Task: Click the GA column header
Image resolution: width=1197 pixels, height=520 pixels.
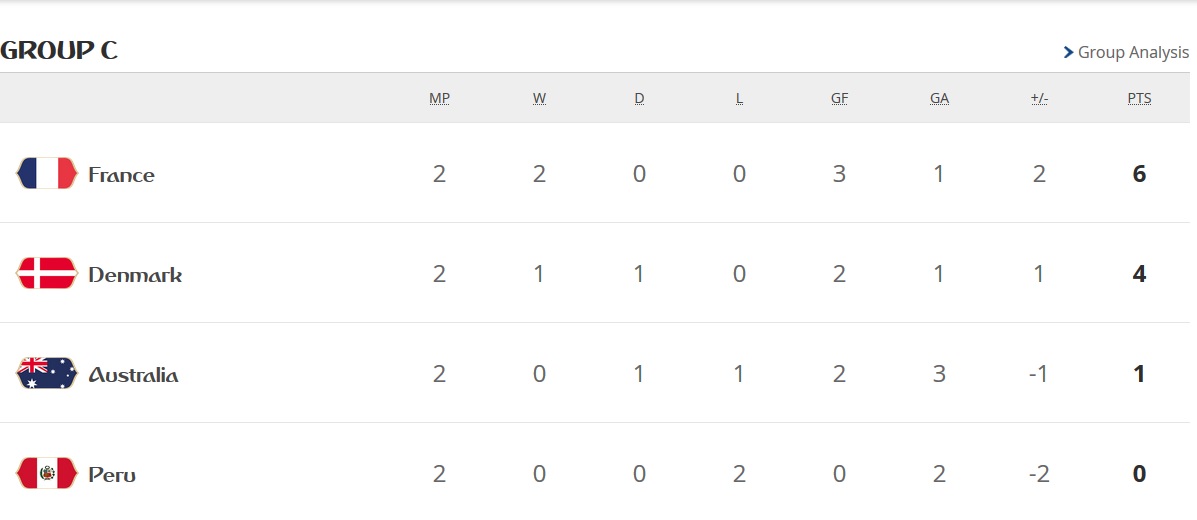Action: click(939, 99)
